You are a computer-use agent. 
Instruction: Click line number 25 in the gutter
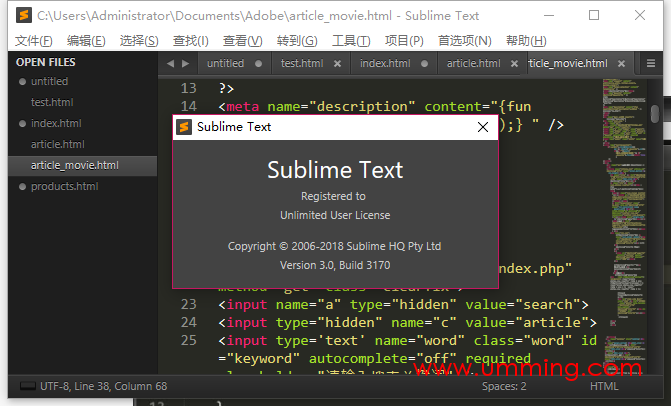click(188, 340)
